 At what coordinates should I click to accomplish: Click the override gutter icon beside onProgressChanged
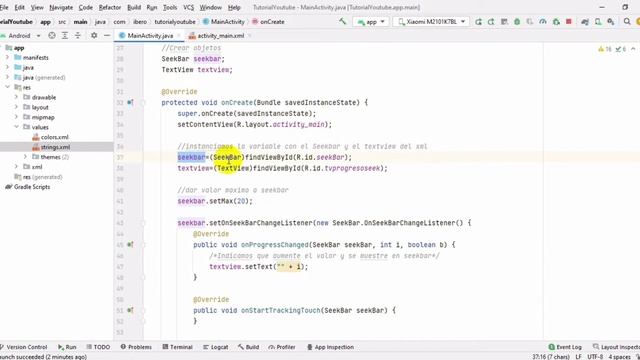pyautogui.click(x=130, y=244)
